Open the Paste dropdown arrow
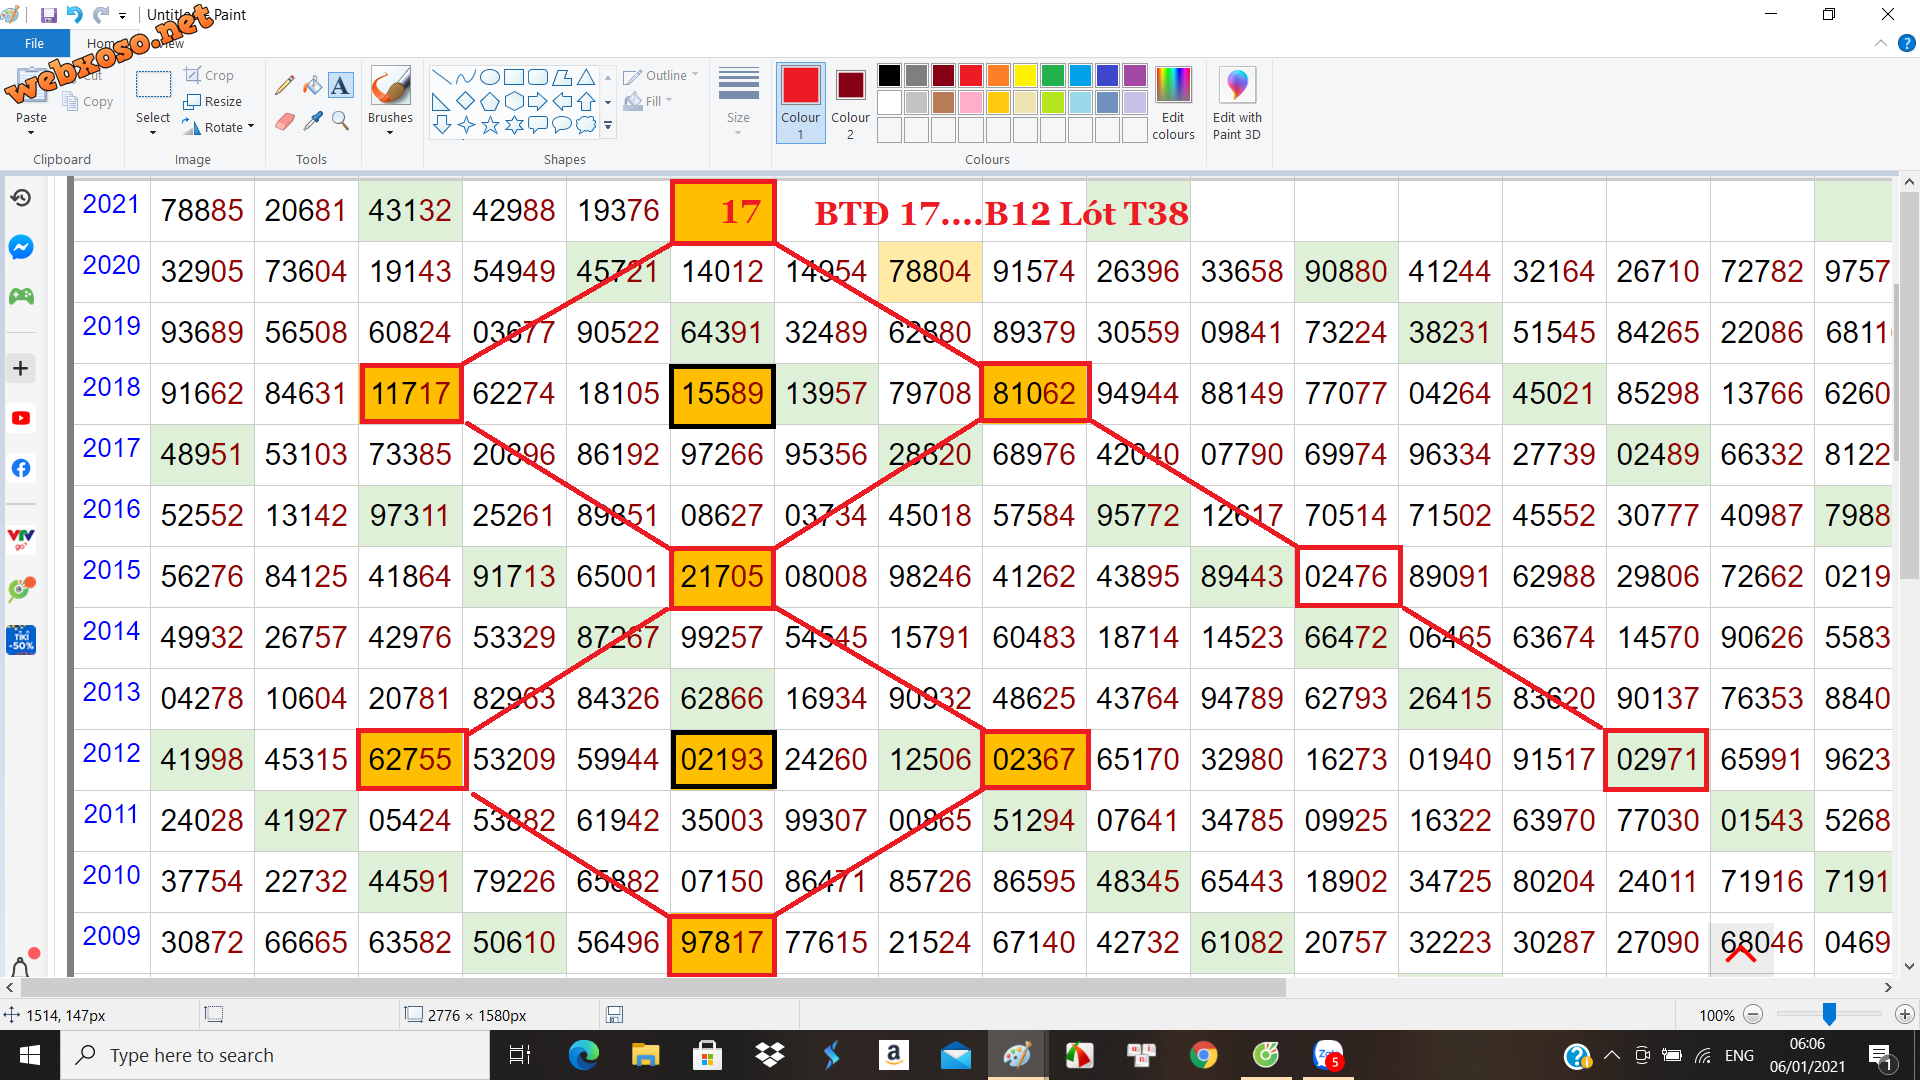The height and width of the screenshot is (1080, 1920). coord(31,131)
